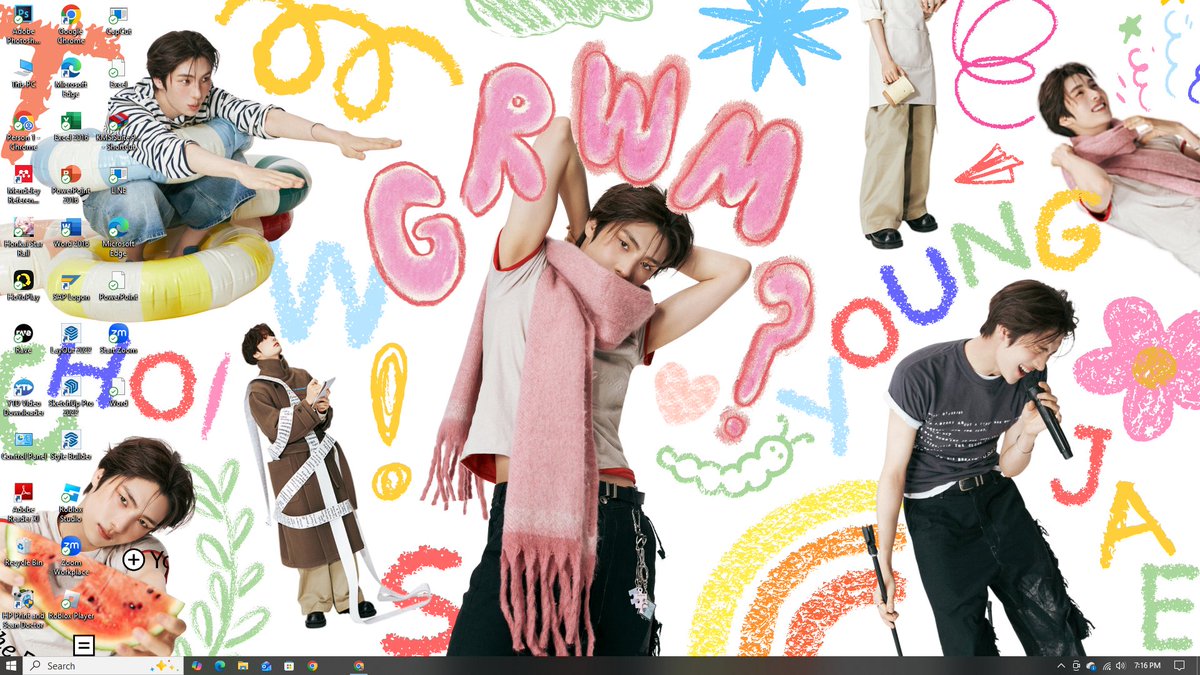The height and width of the screenshot is (675, 1200).
Task: Select the Start Zoom desktop icon
Action: 117,339
